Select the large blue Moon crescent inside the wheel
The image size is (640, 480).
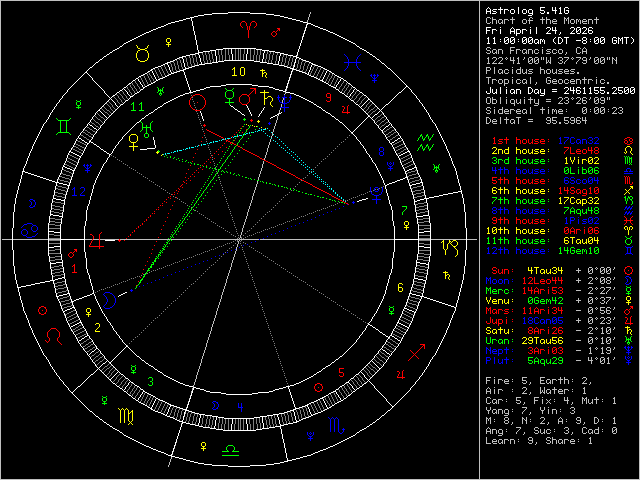pos(109,300)
